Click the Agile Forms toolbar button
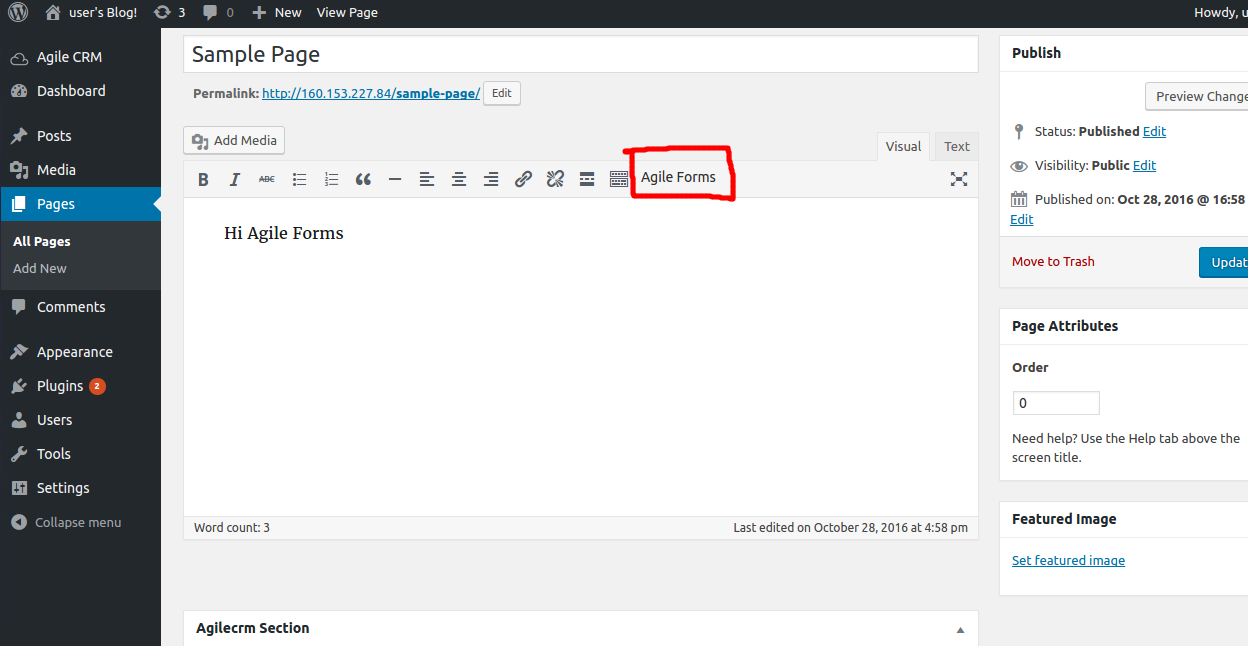Screen dimensions: 1248x646 coord(678,177)
